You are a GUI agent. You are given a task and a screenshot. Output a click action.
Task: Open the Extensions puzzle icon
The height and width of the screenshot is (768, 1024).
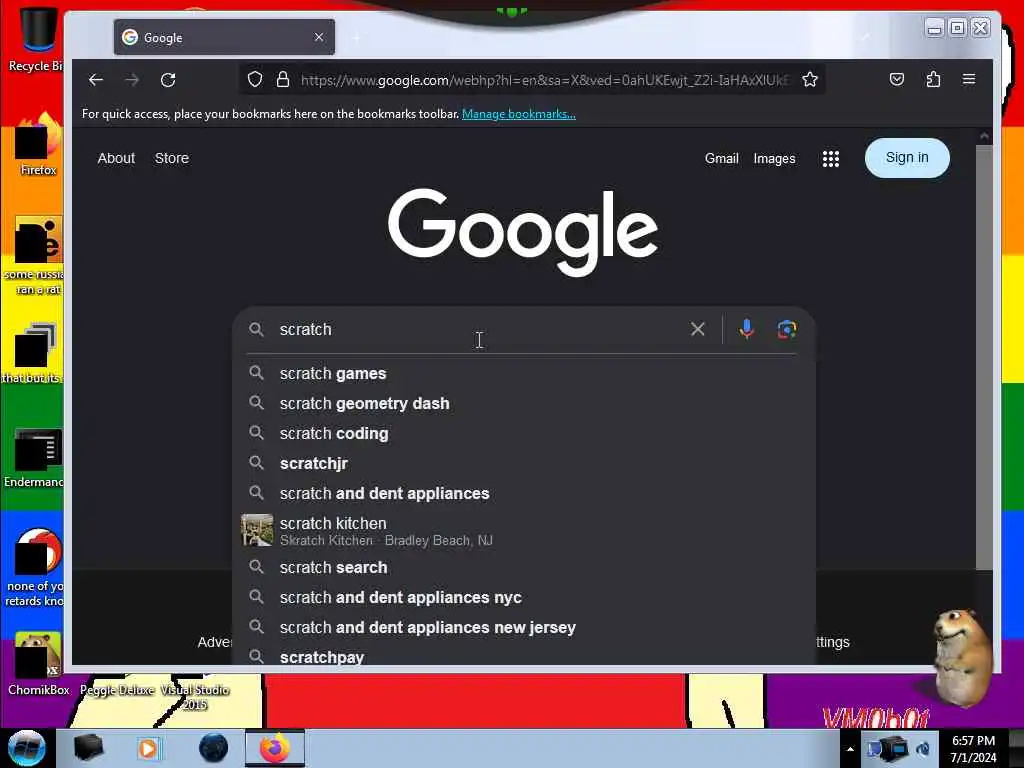[x=933, y=79]
